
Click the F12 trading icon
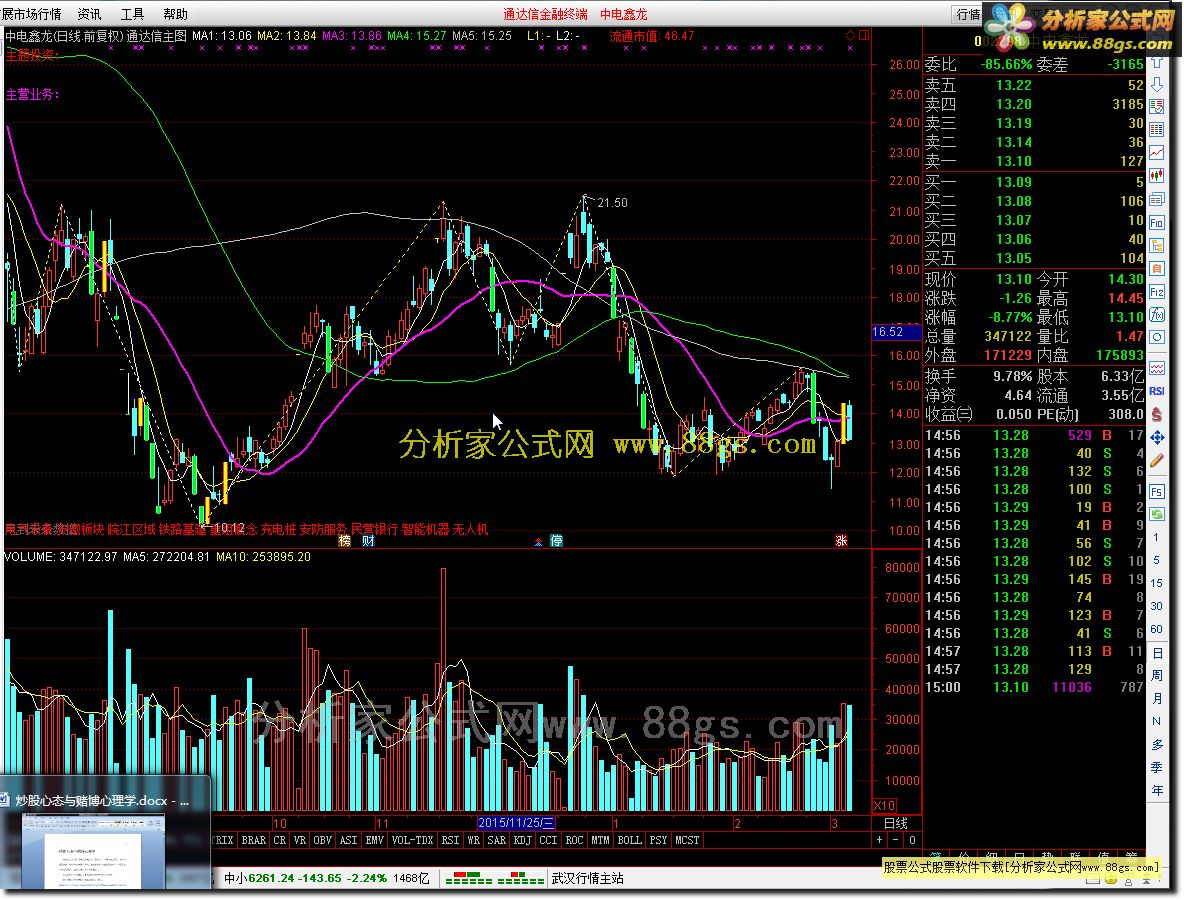1157,291
